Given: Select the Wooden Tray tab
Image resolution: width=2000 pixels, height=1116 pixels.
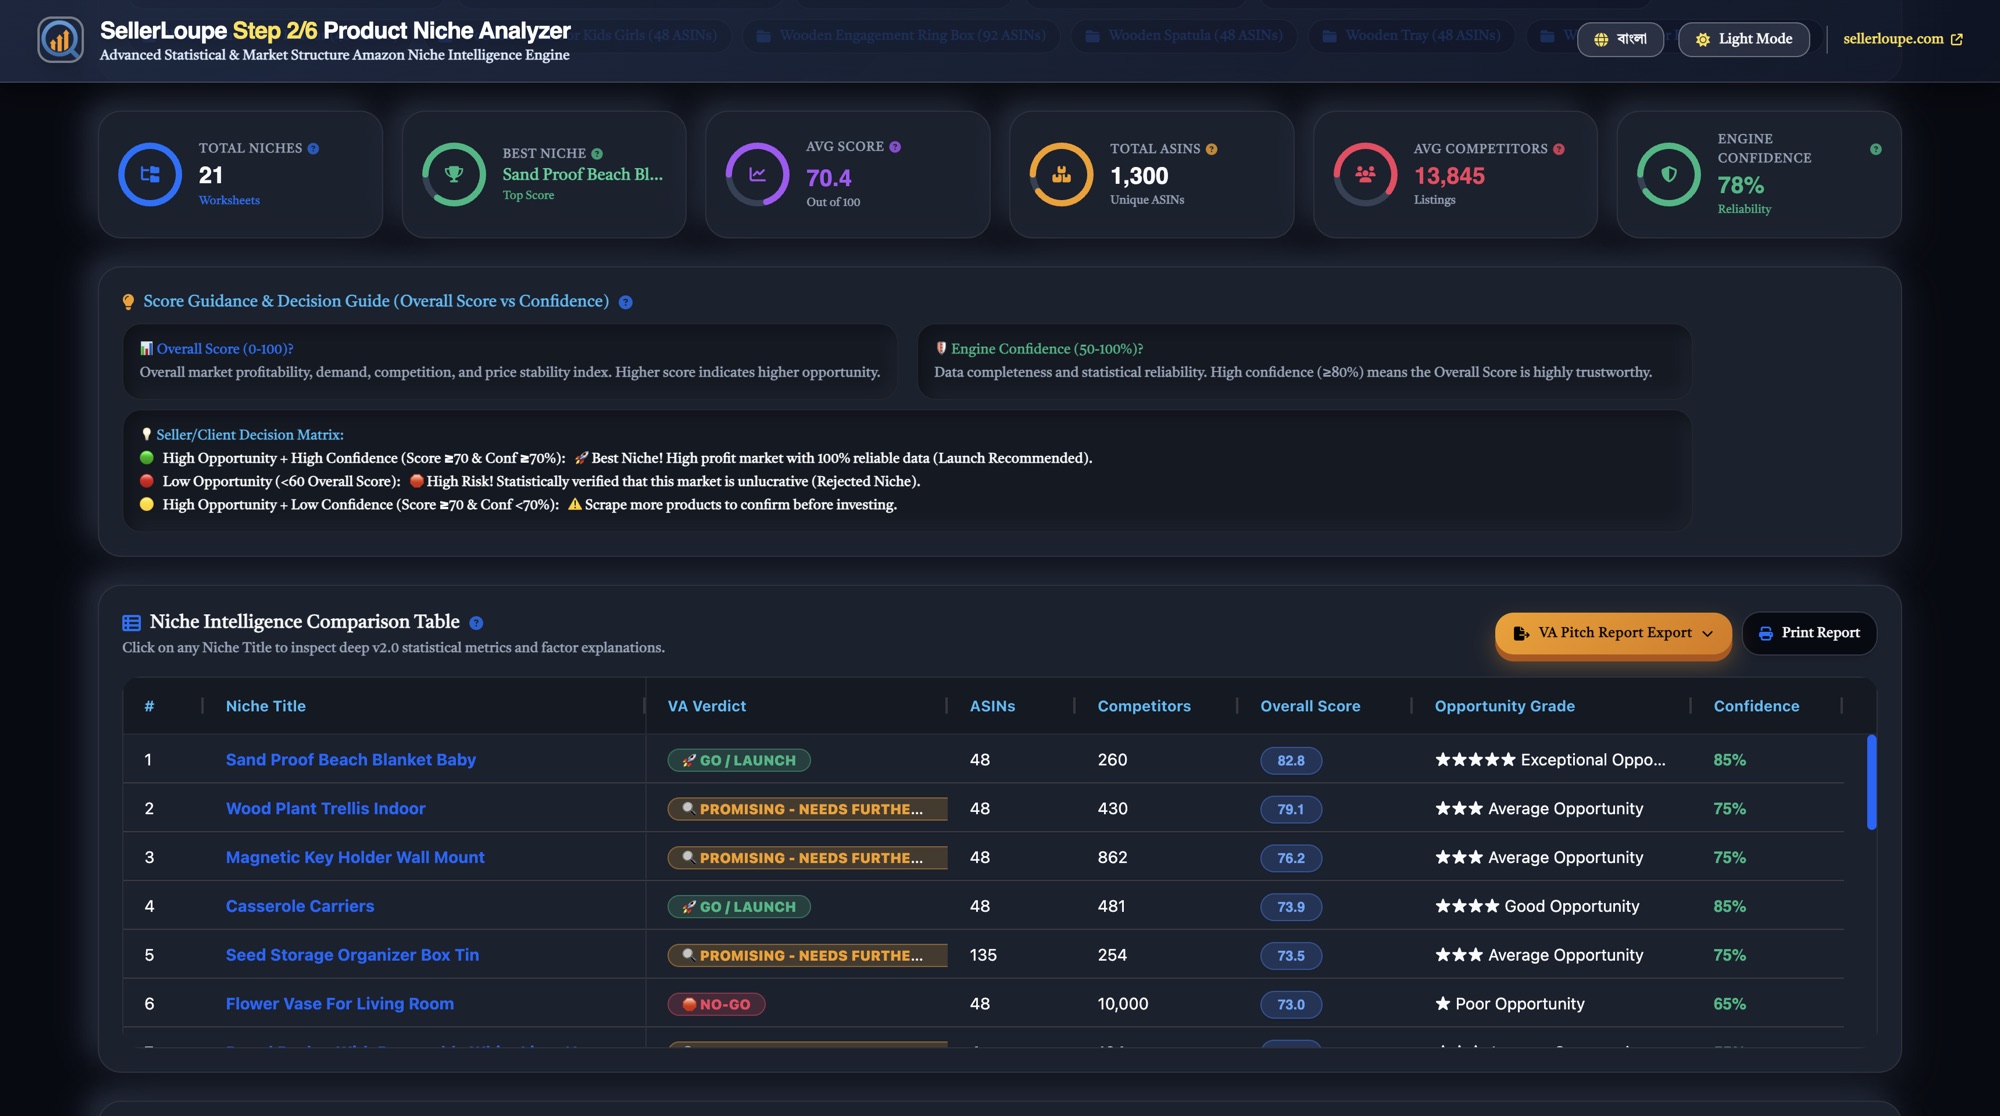Looking at the screenshot, I should point(1411,35).
